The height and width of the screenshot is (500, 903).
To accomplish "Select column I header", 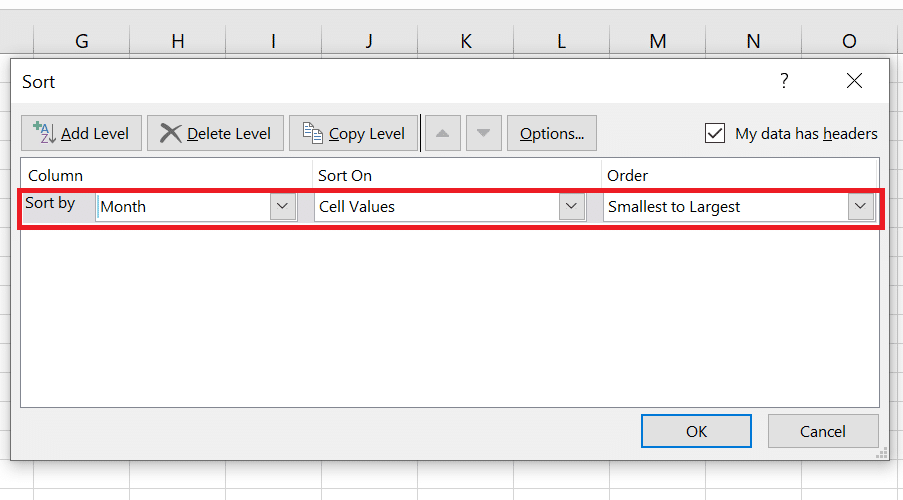I will click(274, 41).
